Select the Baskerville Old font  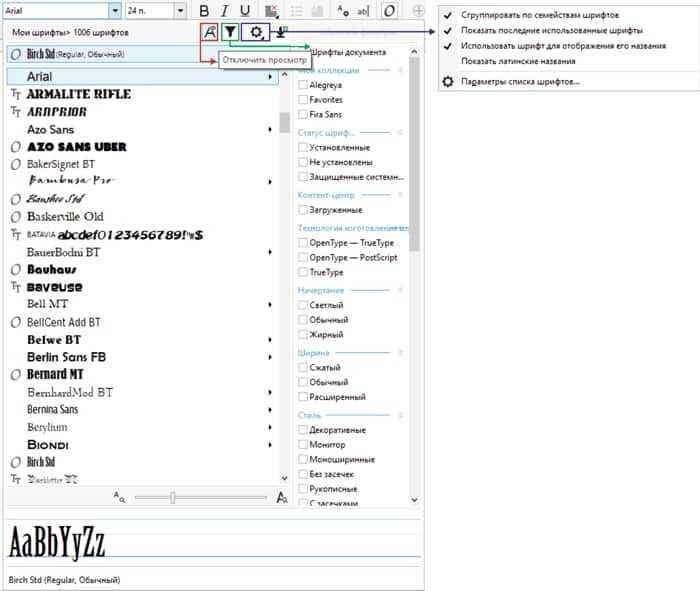click(142, 217)
